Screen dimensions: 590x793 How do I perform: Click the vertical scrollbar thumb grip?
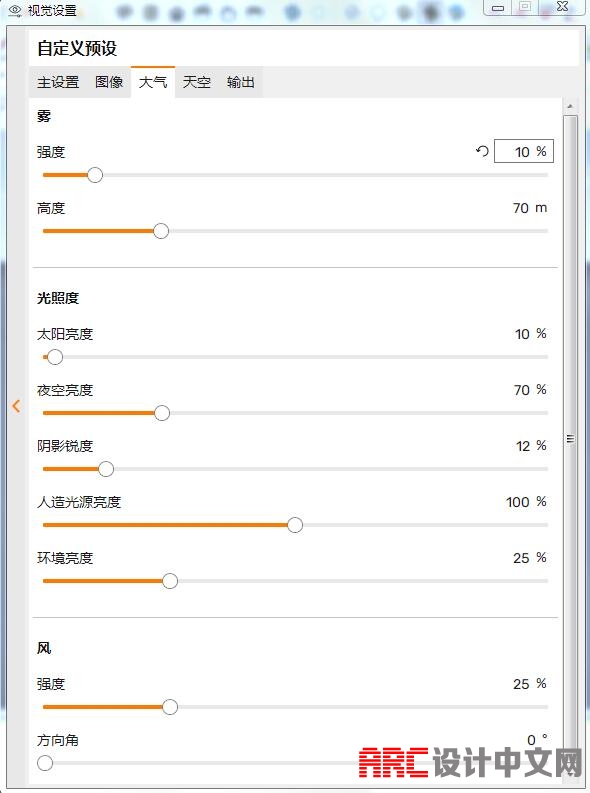click(570, 439)
